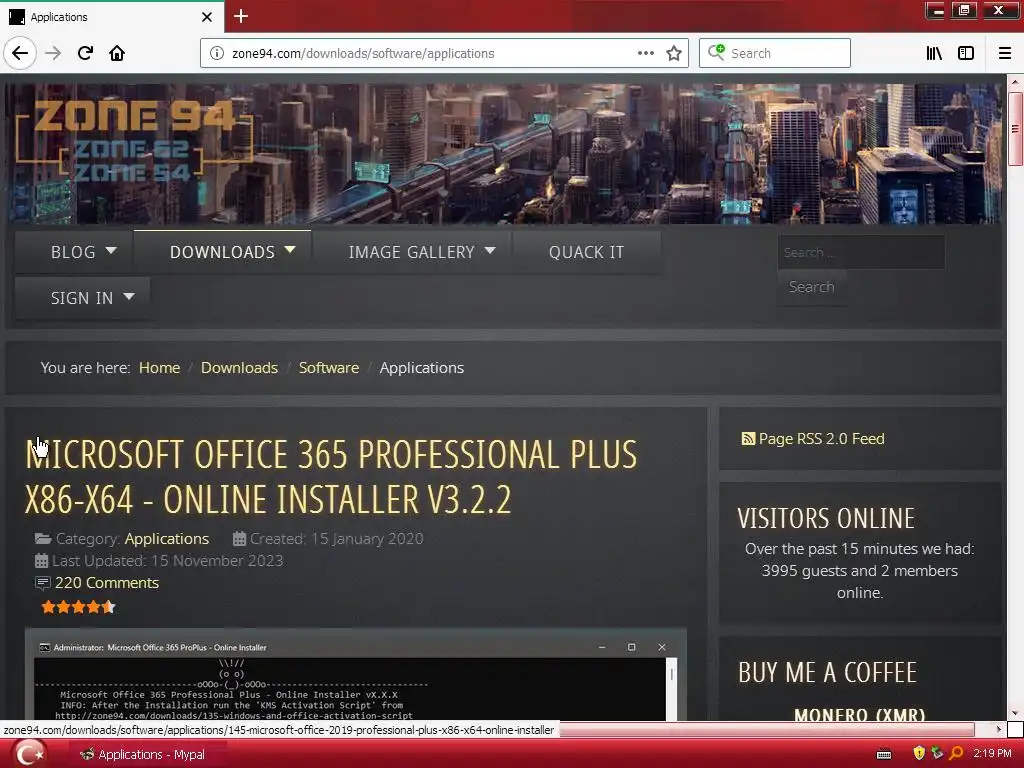Click the vertical page scrollbar thumb
This screenshot has height=768, width=1024.
click(x=1015, y=129)
